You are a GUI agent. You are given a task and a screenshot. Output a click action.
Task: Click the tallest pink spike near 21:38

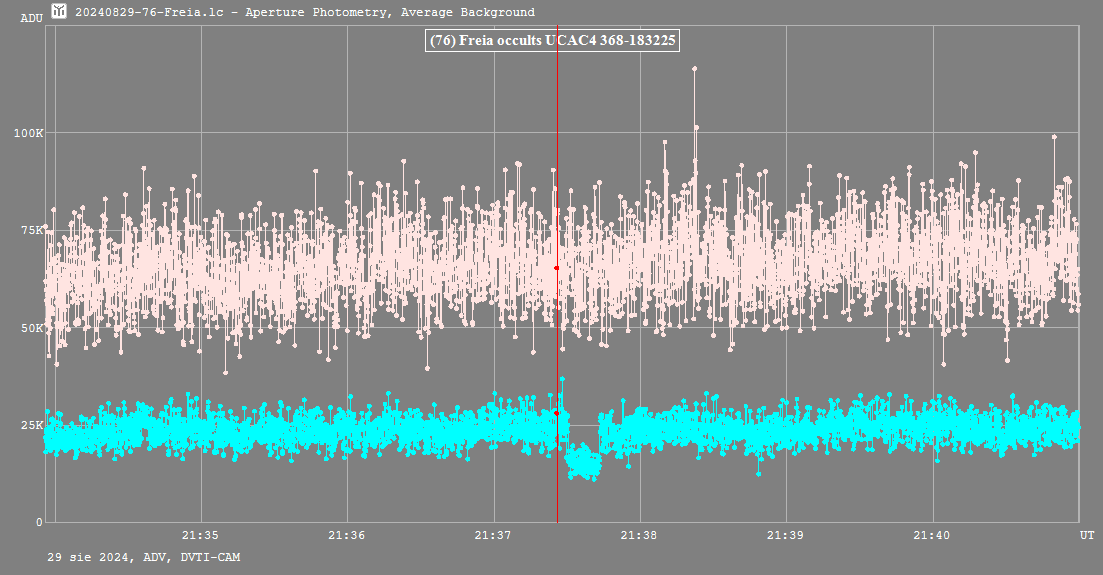coord(694,69)
